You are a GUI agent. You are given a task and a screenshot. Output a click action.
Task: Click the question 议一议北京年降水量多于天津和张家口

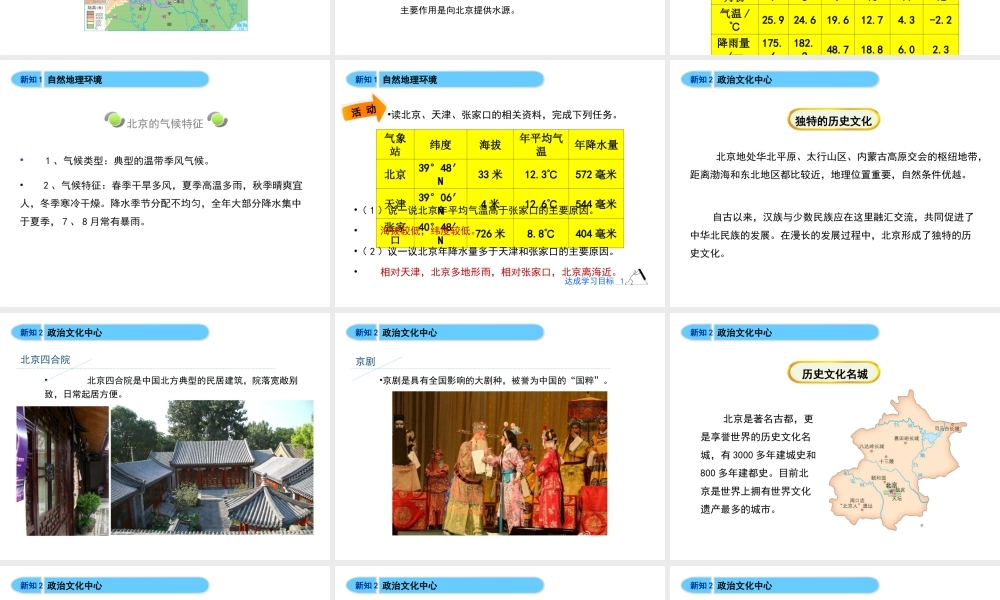tap(486, 251)
